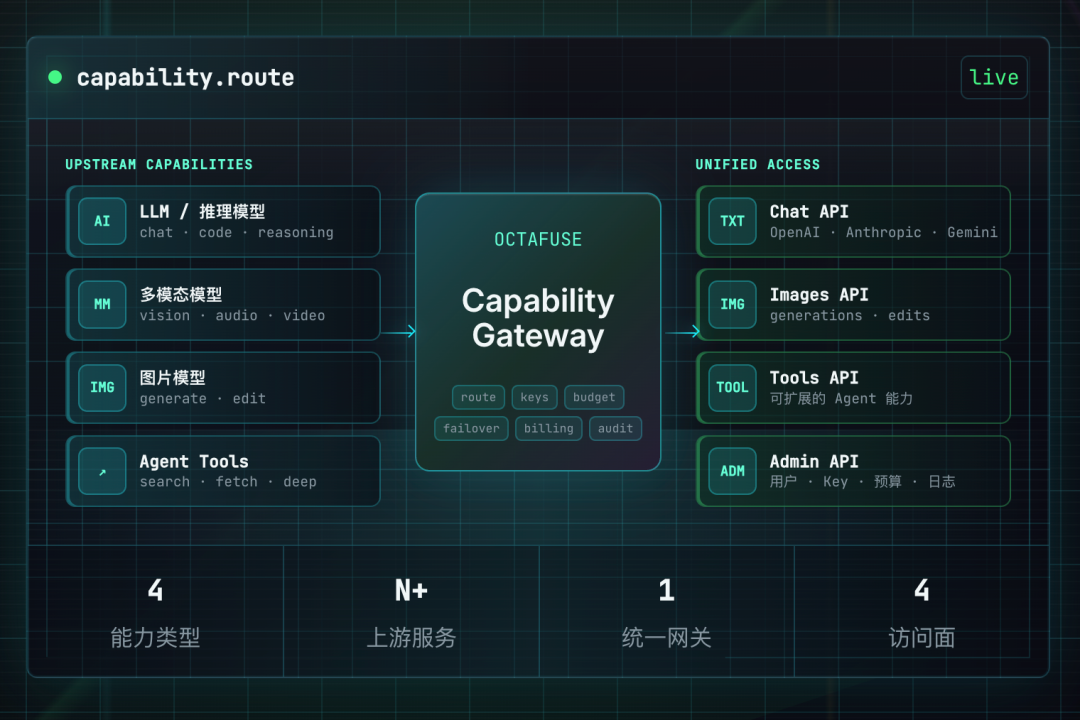1080x720 pixels.
Task: Click the 可扩展的 Agent 能力 subtitle
Action: 841,399
